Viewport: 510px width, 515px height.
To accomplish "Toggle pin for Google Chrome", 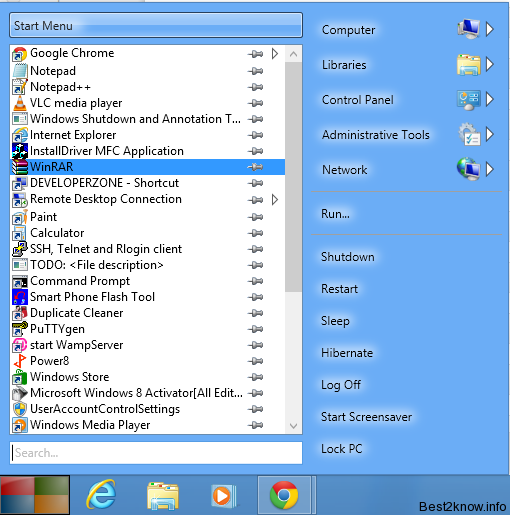I will [256, 54].
